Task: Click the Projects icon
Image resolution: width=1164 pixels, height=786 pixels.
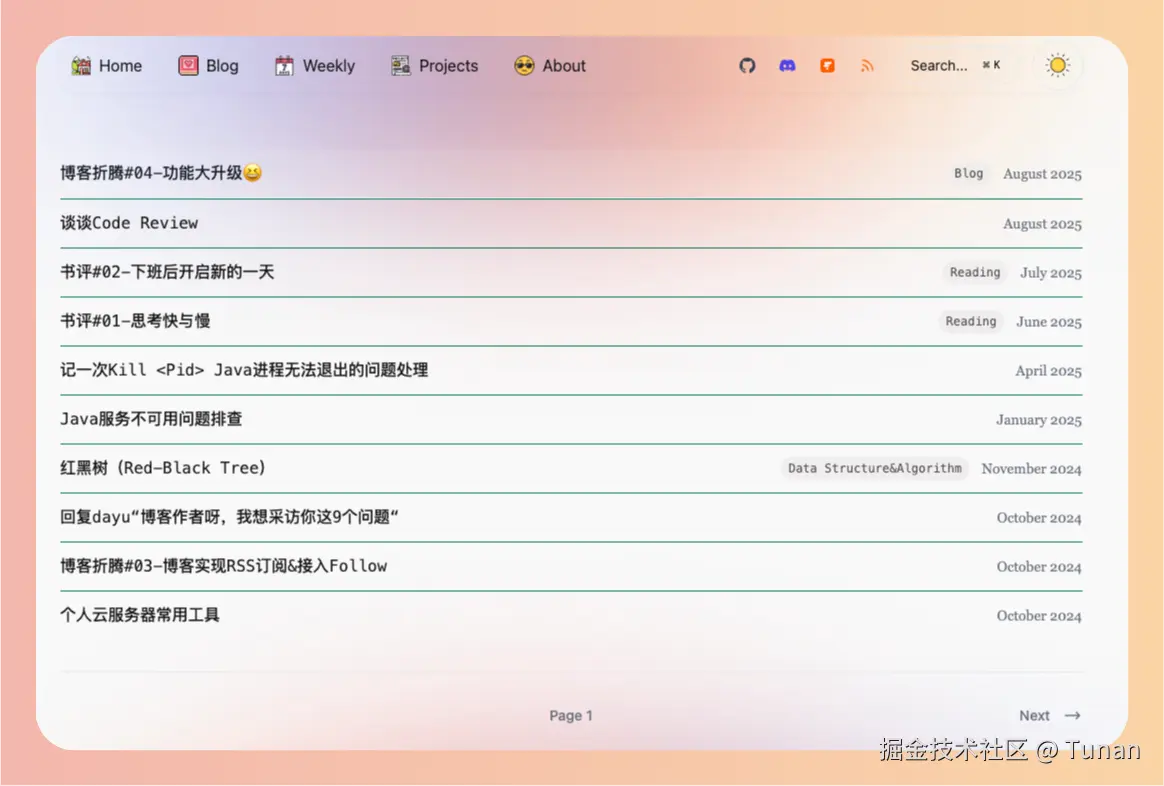Action: pos(401,65)
